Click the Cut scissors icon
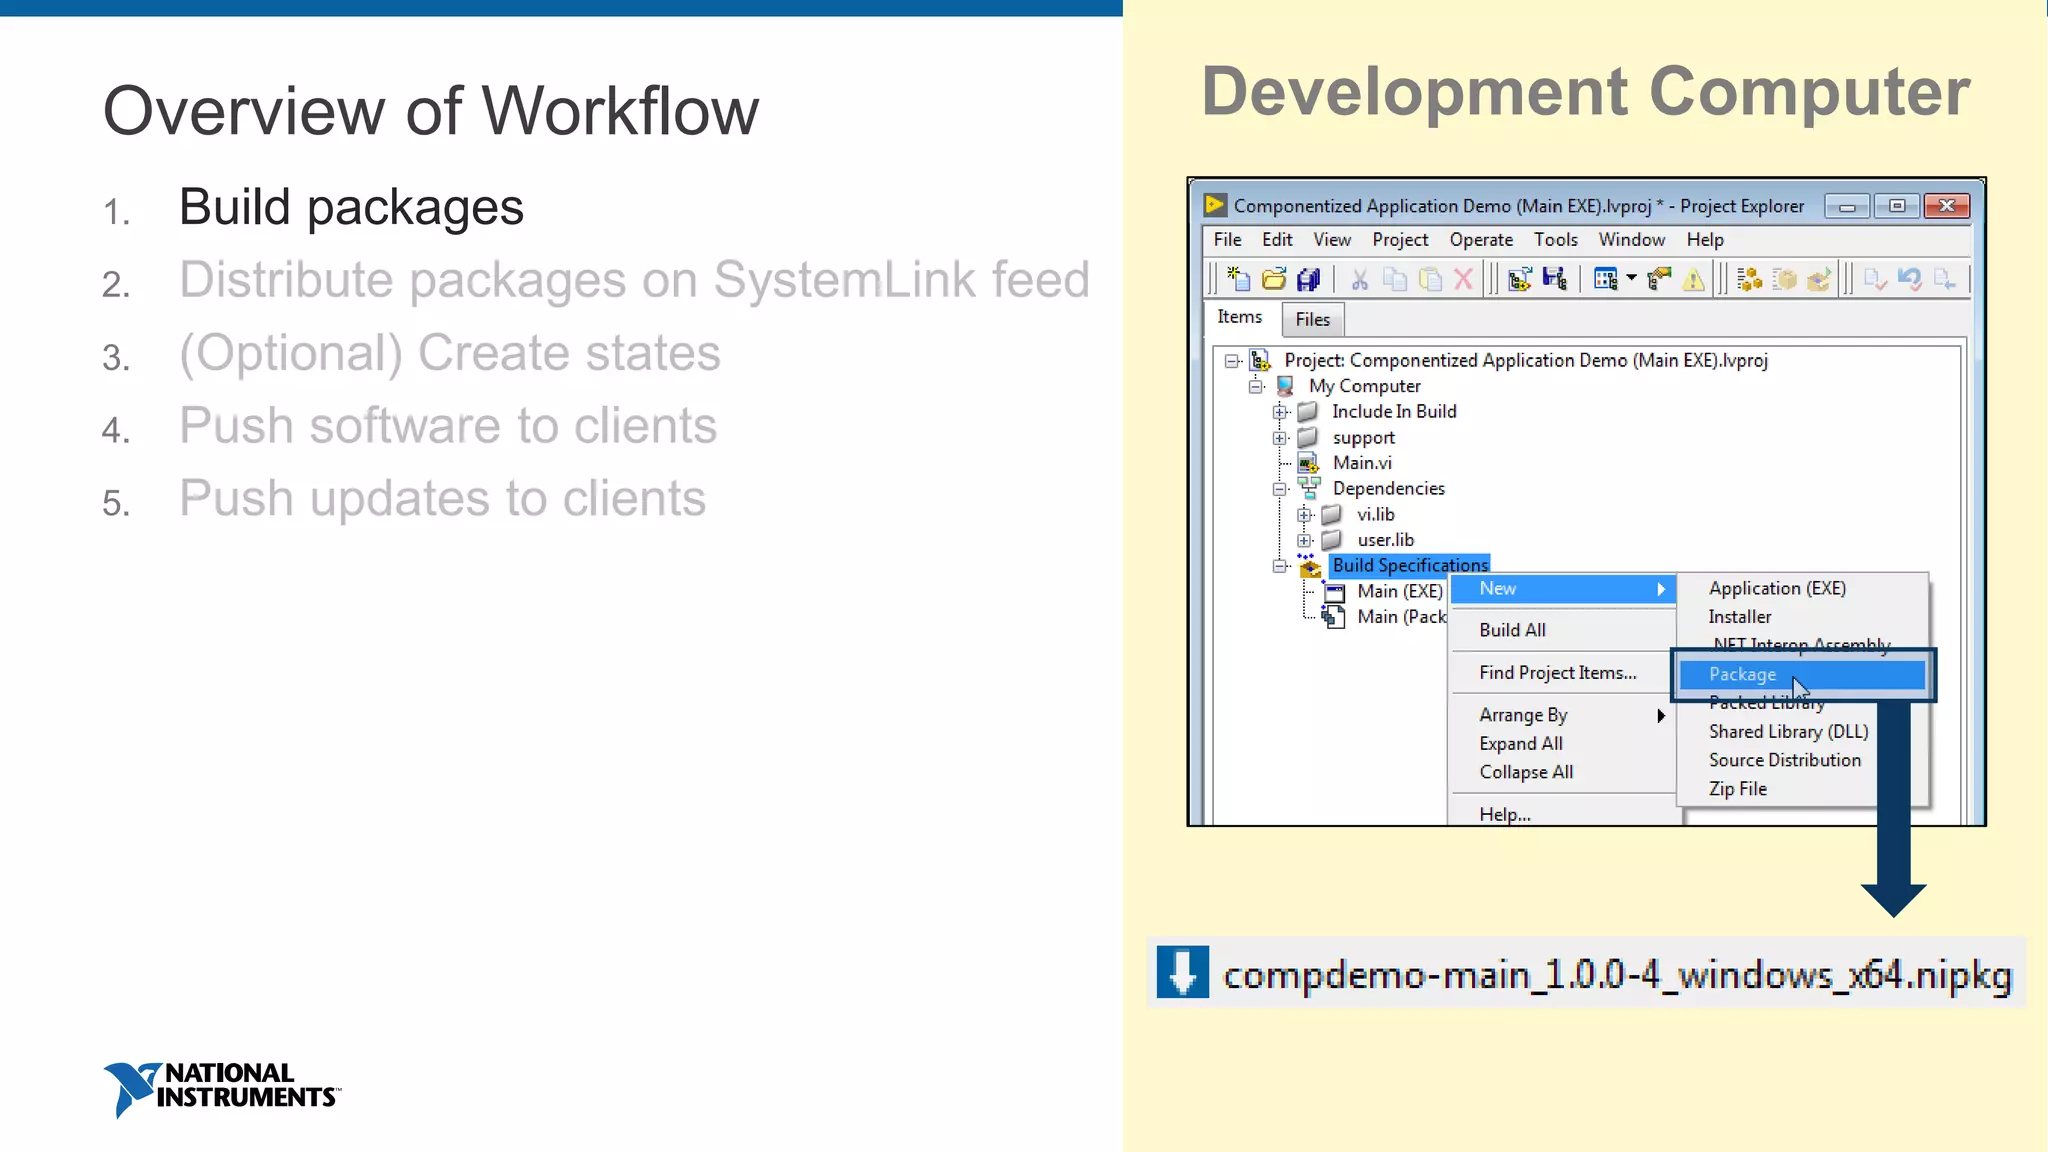 click(1359, 279)
